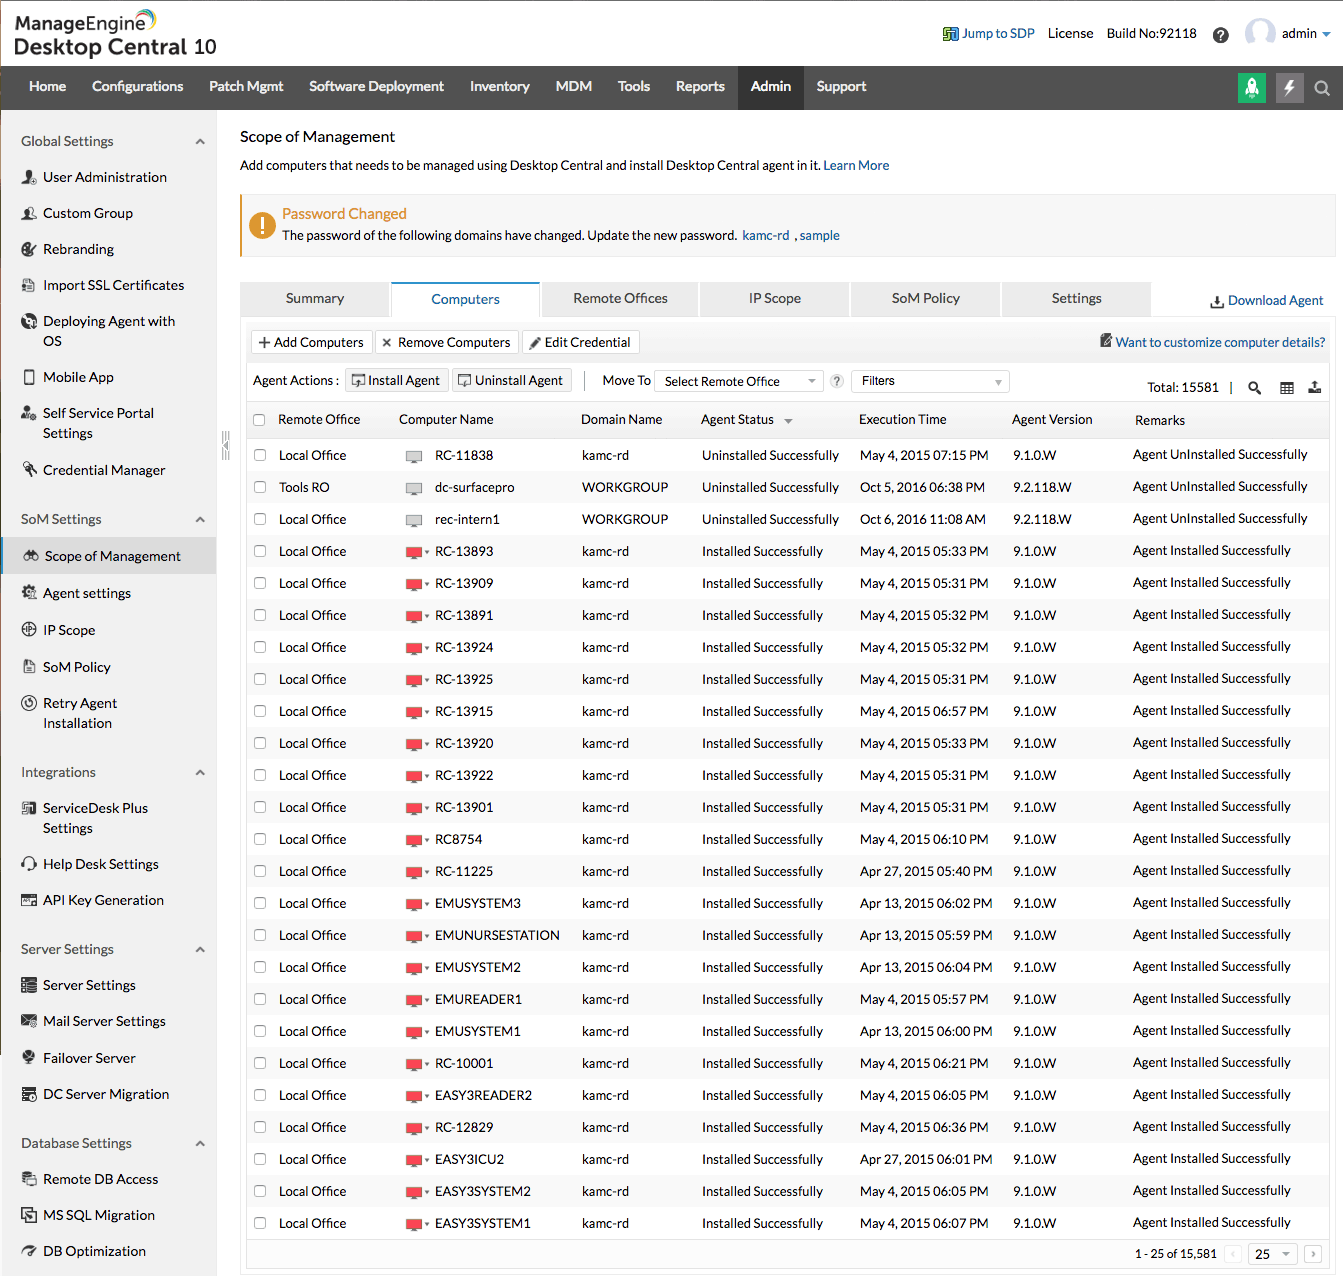Click the export table icon
Image resolution: width=1343 pixels, height=1276 pixels.
coord(1315,388)
